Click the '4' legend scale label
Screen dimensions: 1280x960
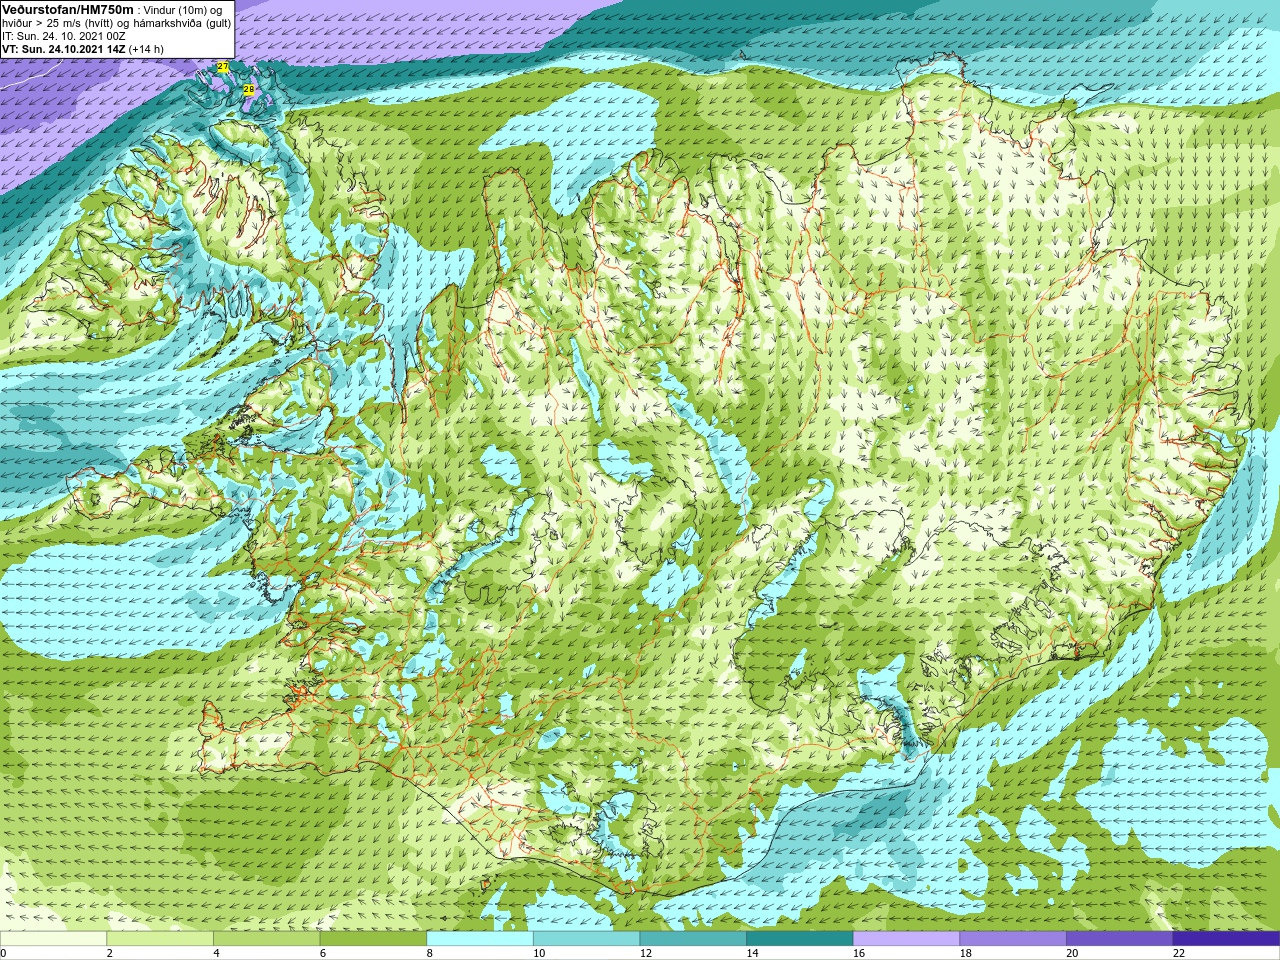coord(216,953)
